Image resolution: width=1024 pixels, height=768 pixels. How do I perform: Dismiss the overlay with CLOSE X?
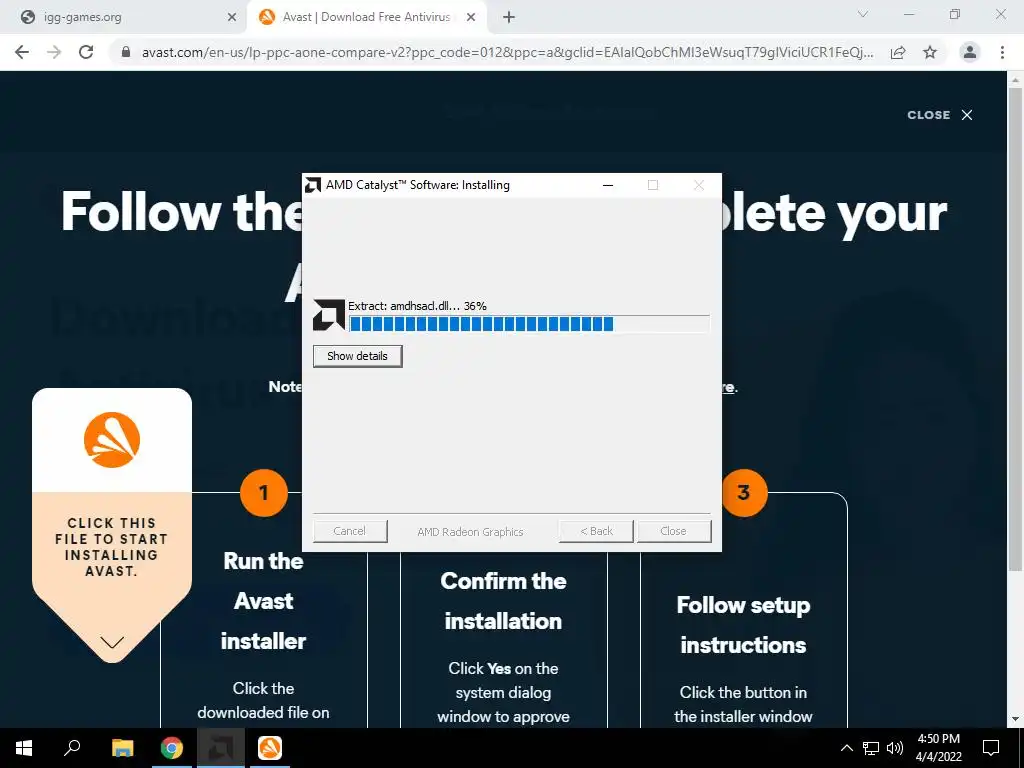click(x=940, y=115)
